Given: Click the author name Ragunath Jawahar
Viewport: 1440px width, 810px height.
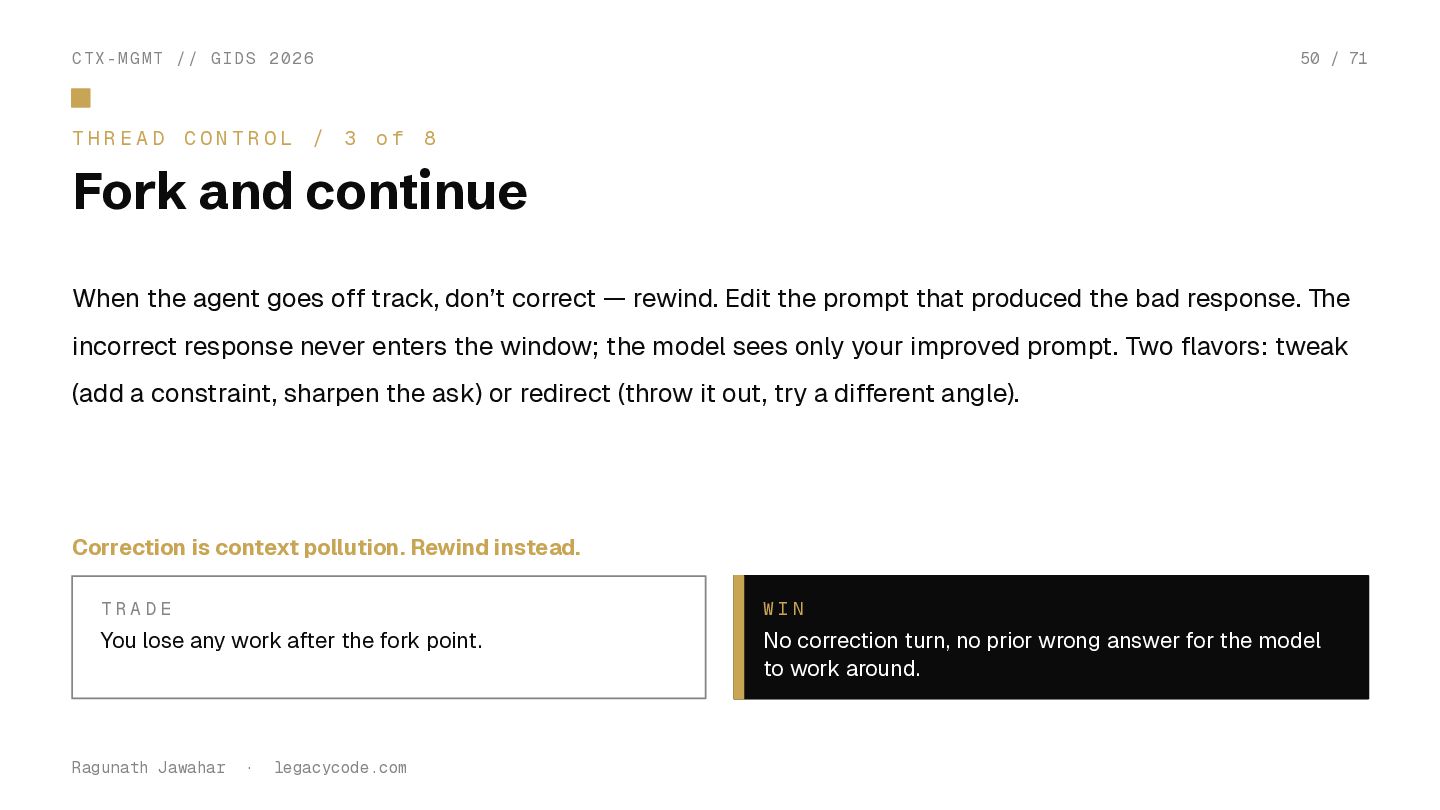Looking at the screenshot, I should tap(149, 768).
